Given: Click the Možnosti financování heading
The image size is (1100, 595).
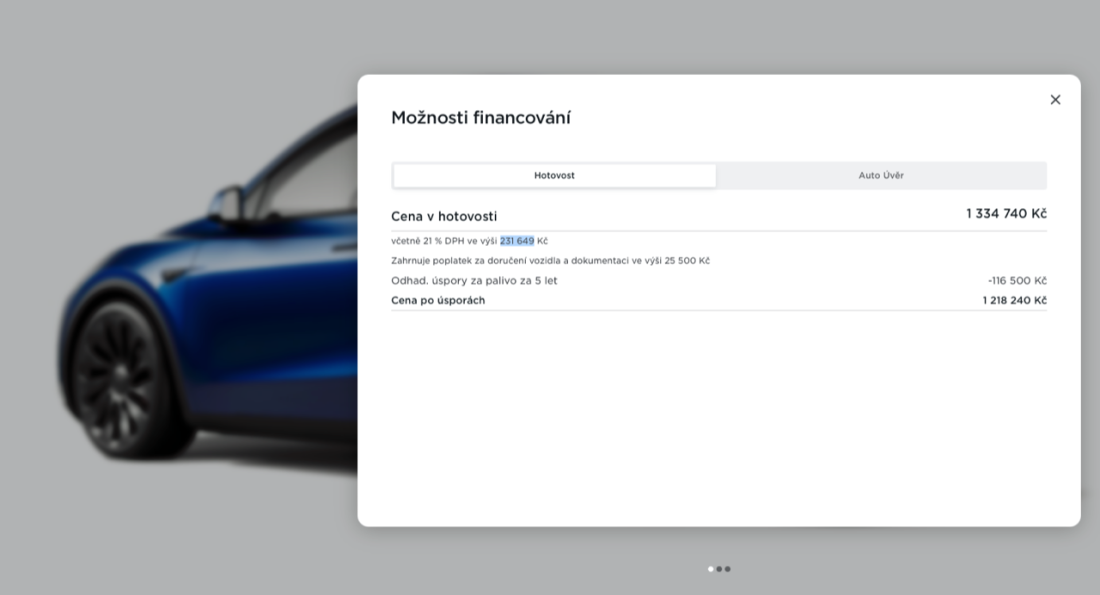Looking at the screenshot, I should 480,118.
